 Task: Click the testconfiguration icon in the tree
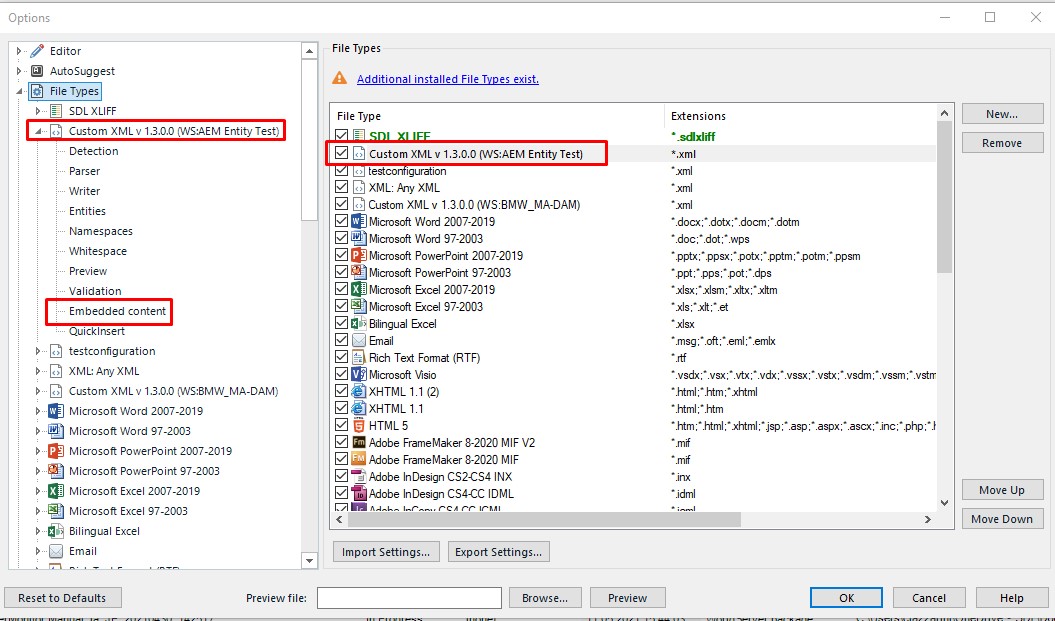tap(56, 351)
